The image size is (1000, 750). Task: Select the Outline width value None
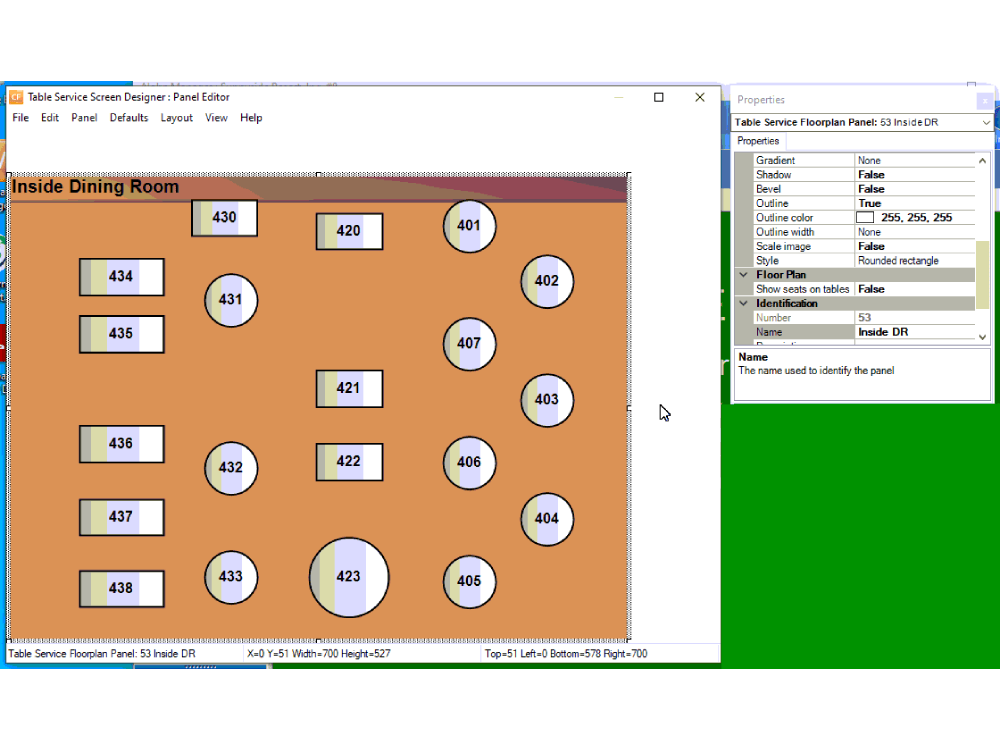coord(915,232)
